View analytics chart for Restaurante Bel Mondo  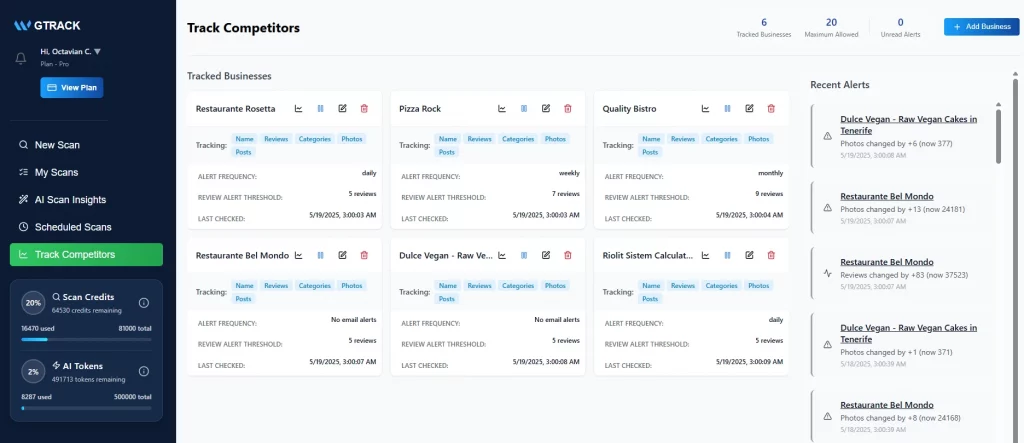tap(298, 255)
